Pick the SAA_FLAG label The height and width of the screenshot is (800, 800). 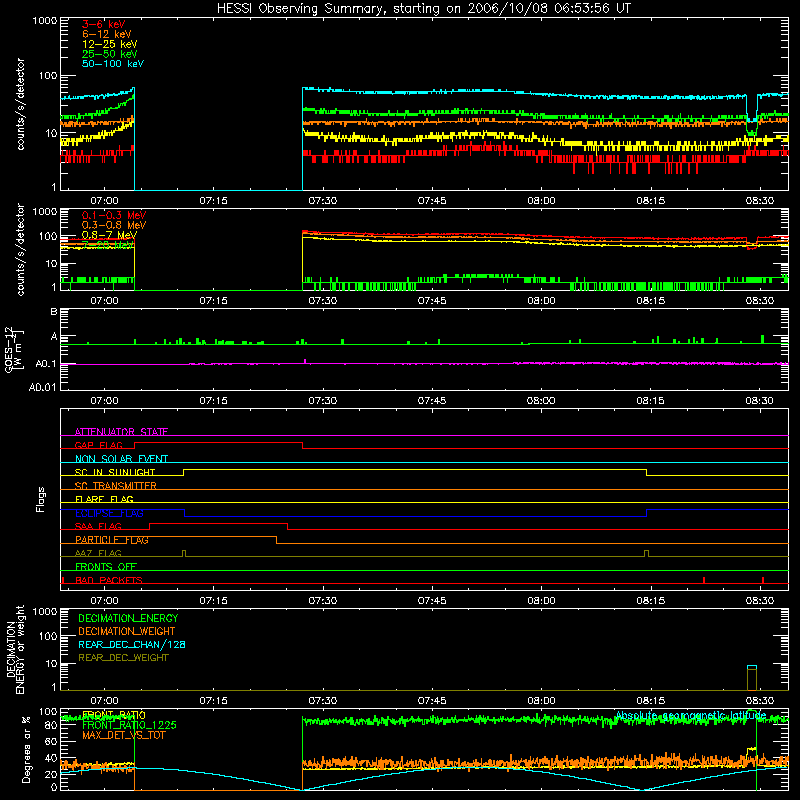[x=98, y=526]
